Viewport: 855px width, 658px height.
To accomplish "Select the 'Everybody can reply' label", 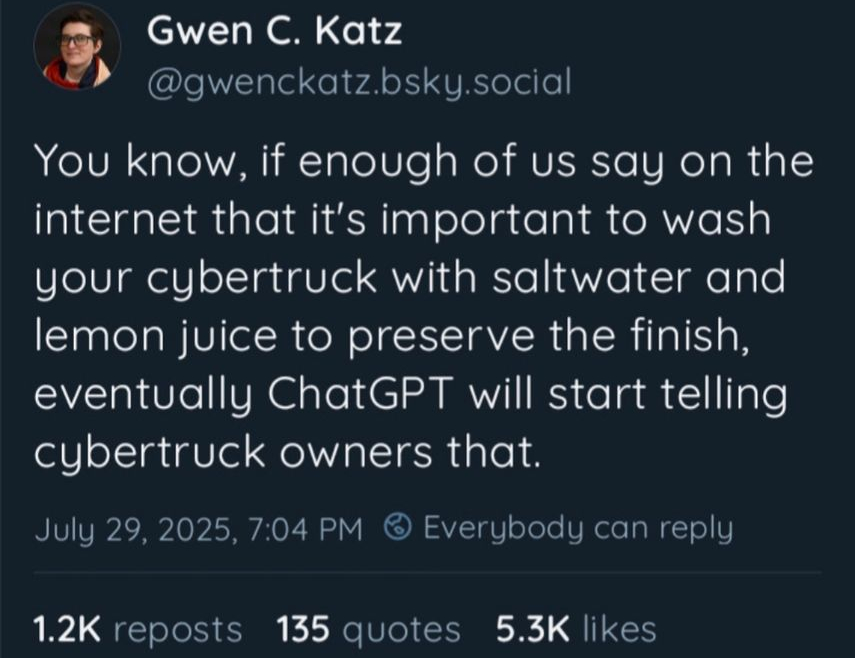I will tap(577, 526).
